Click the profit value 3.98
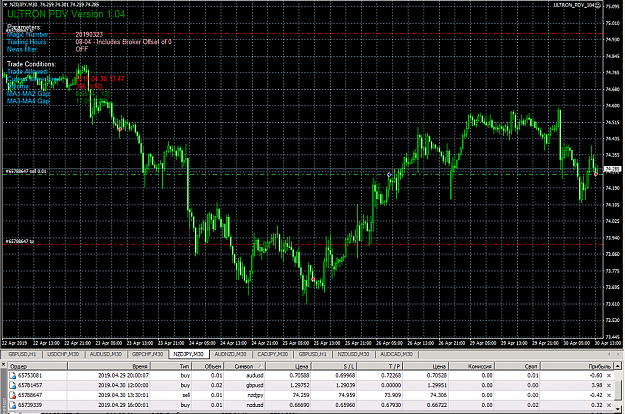This screenshot has height=414, width=625. 597,385
